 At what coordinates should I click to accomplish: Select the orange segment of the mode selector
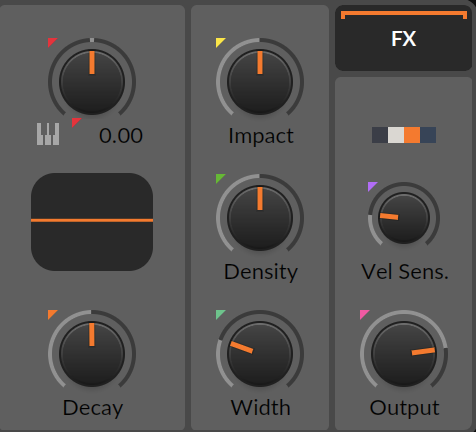pos(412,135)
